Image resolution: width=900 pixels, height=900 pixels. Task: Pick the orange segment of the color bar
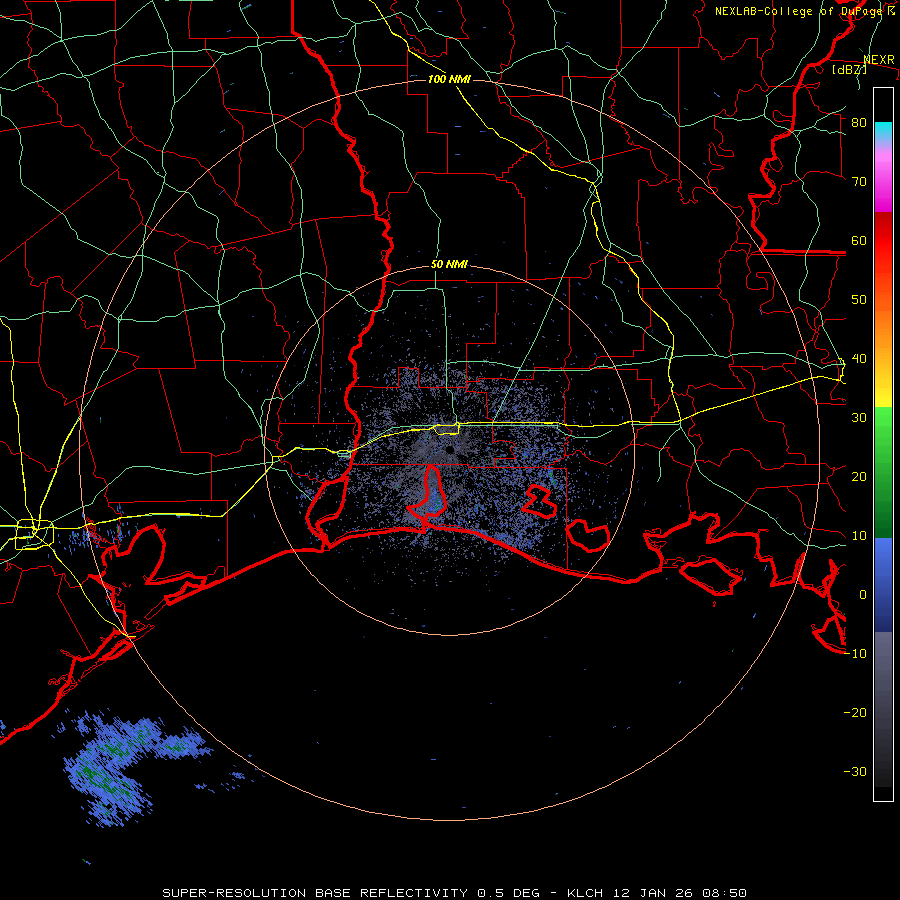[x=883, y=327]
